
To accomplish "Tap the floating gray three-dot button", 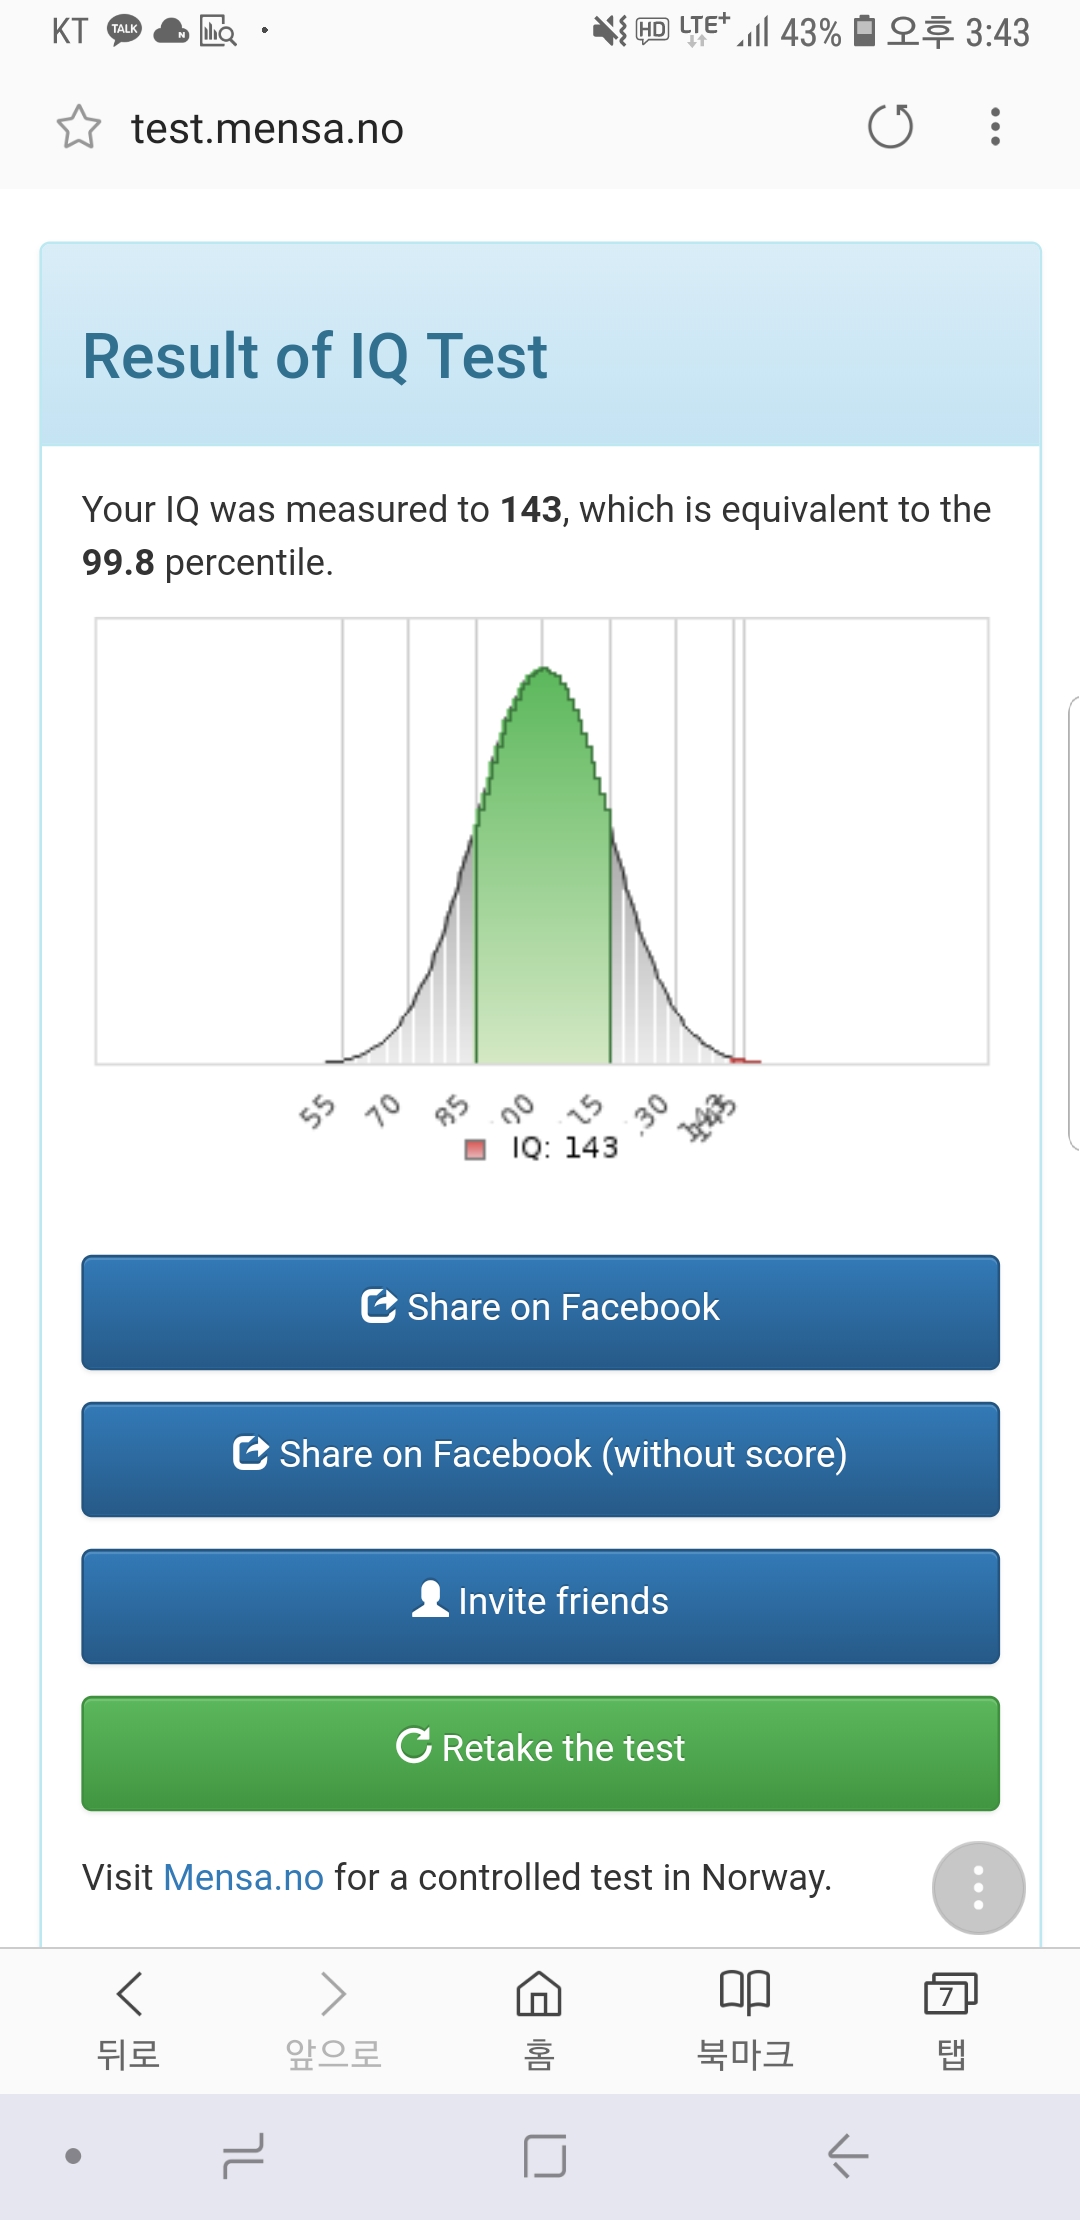I will (978, 1887).
